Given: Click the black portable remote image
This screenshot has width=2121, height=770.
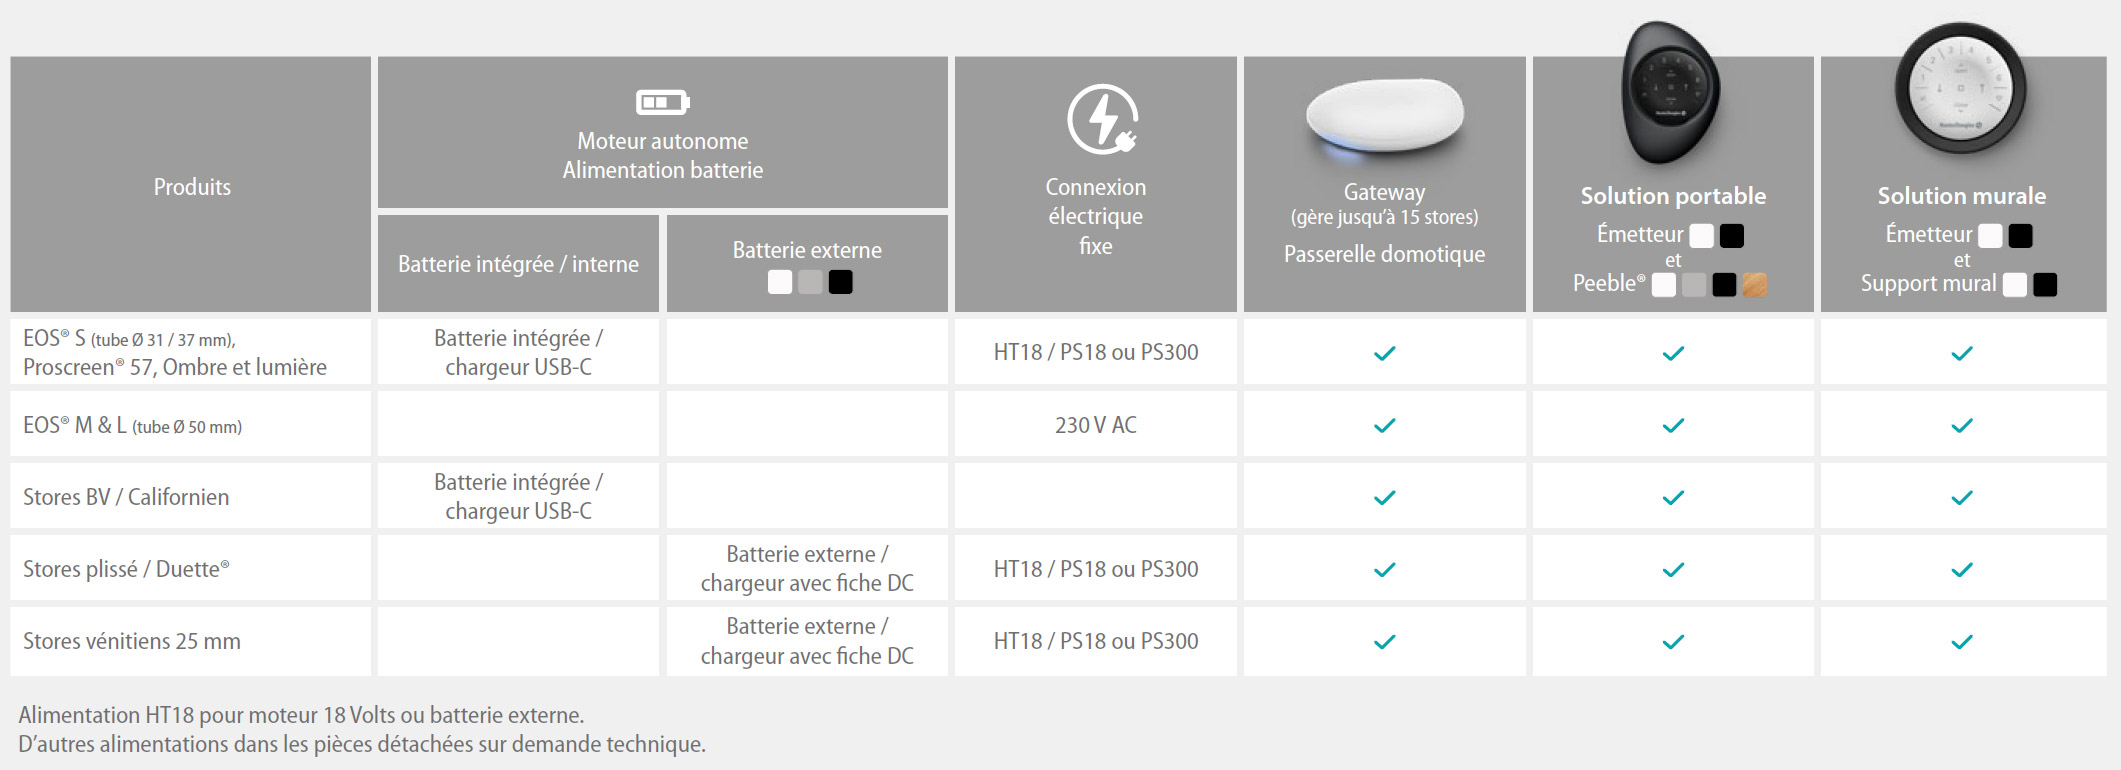Looking at the screenshot, I should pyautogui.click(x=1671, y=91).
